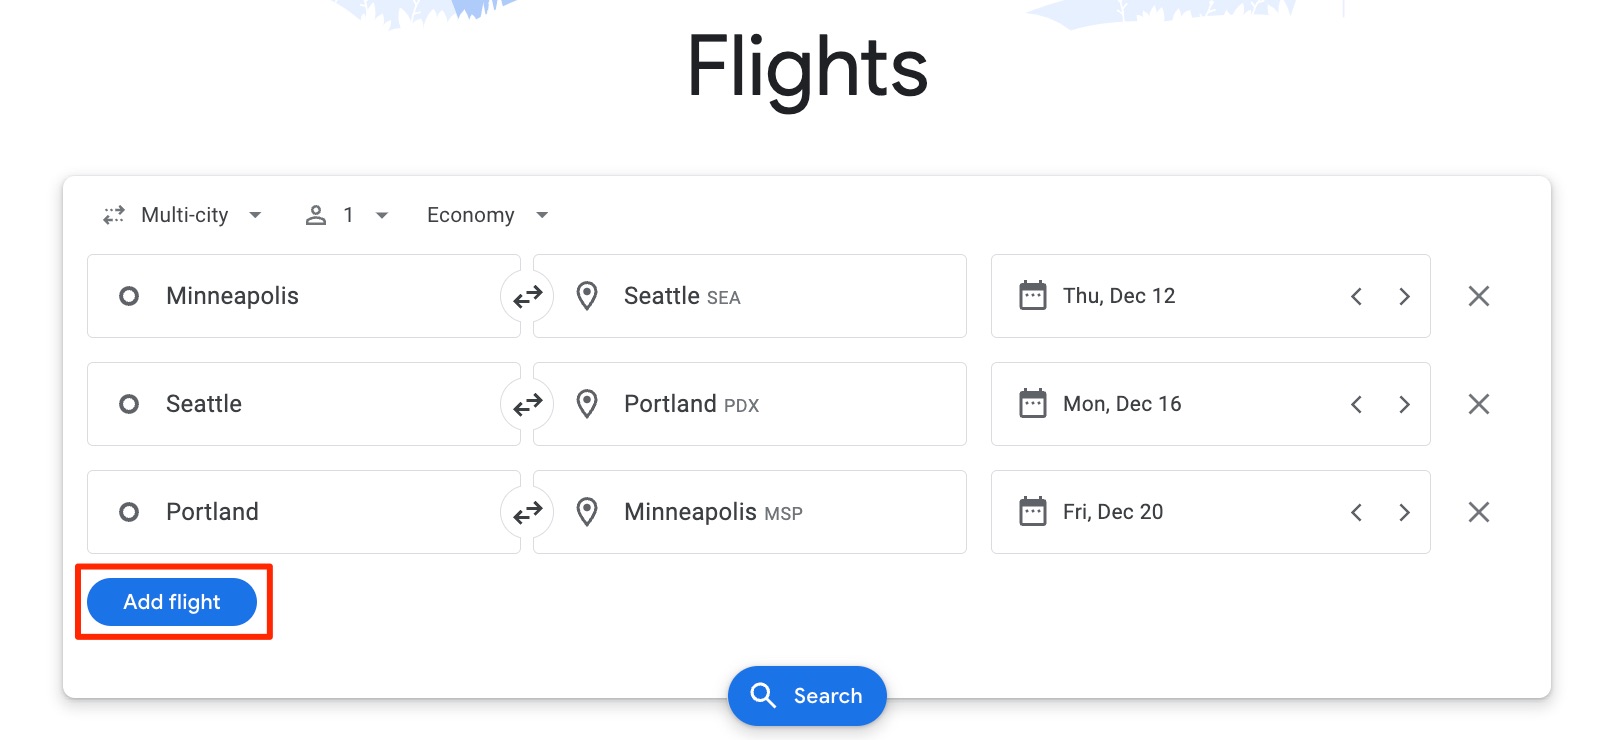Viewport: 1608px width, 740px height.
Task: Click the Search button
Action: pyautogui.click(x=806, y=695)
